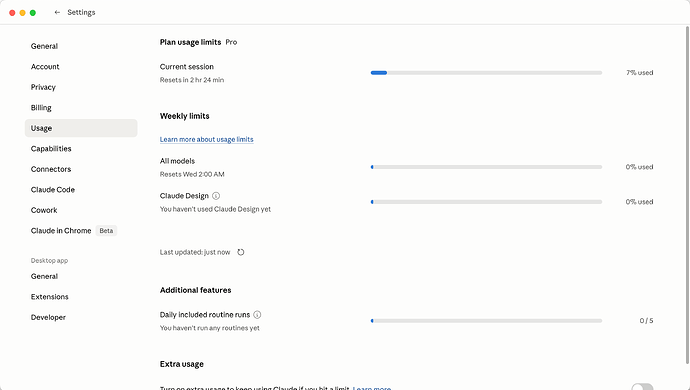The image size is (690, 390).
Task: Refresh usage with the Last updated reload icon
Action: (x=241, y=252)
